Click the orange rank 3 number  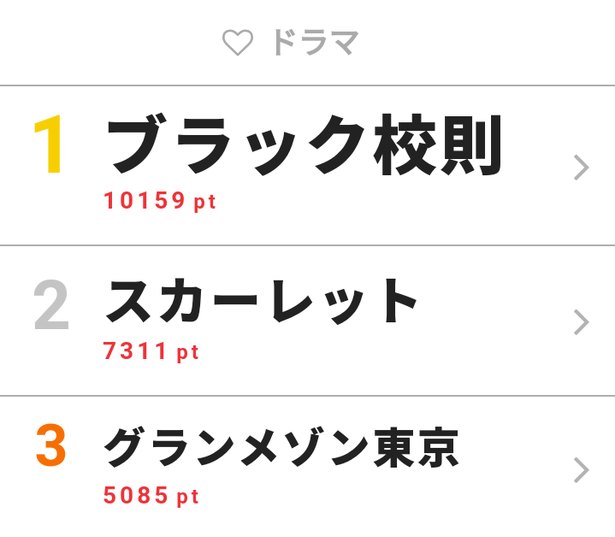tap(51, 445)
